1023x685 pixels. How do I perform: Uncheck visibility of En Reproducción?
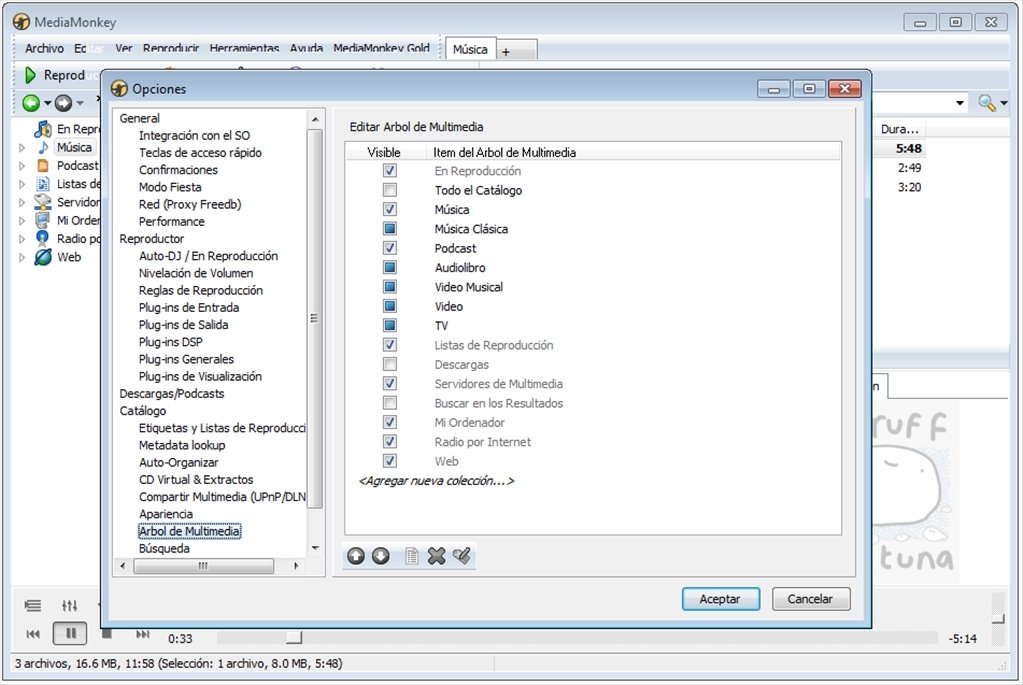(x=389, y=171)
